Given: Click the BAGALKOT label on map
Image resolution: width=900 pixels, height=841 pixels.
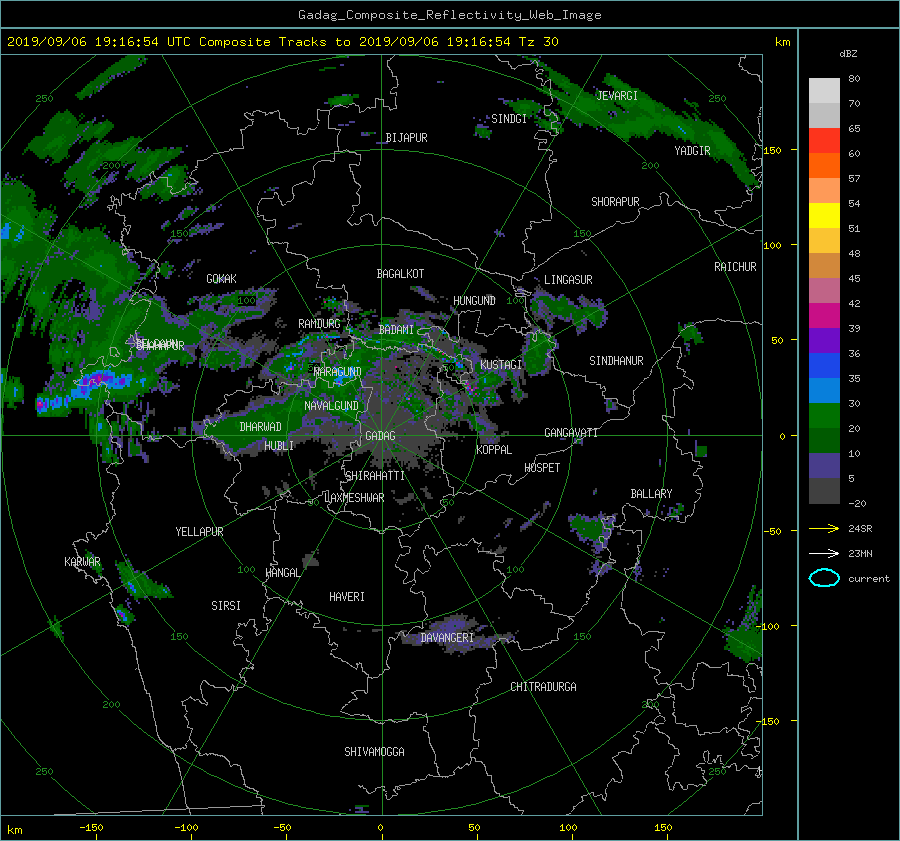Looking at the screenshot, I should pos(400,274).
